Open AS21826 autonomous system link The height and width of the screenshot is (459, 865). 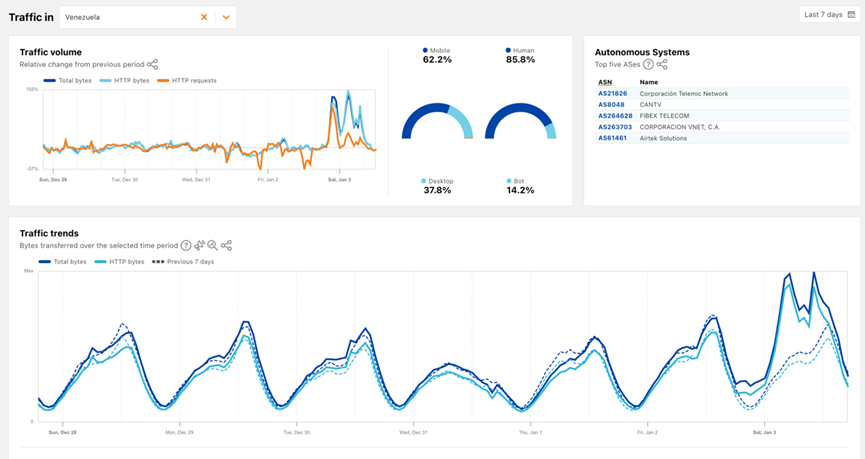click(612, 94)
